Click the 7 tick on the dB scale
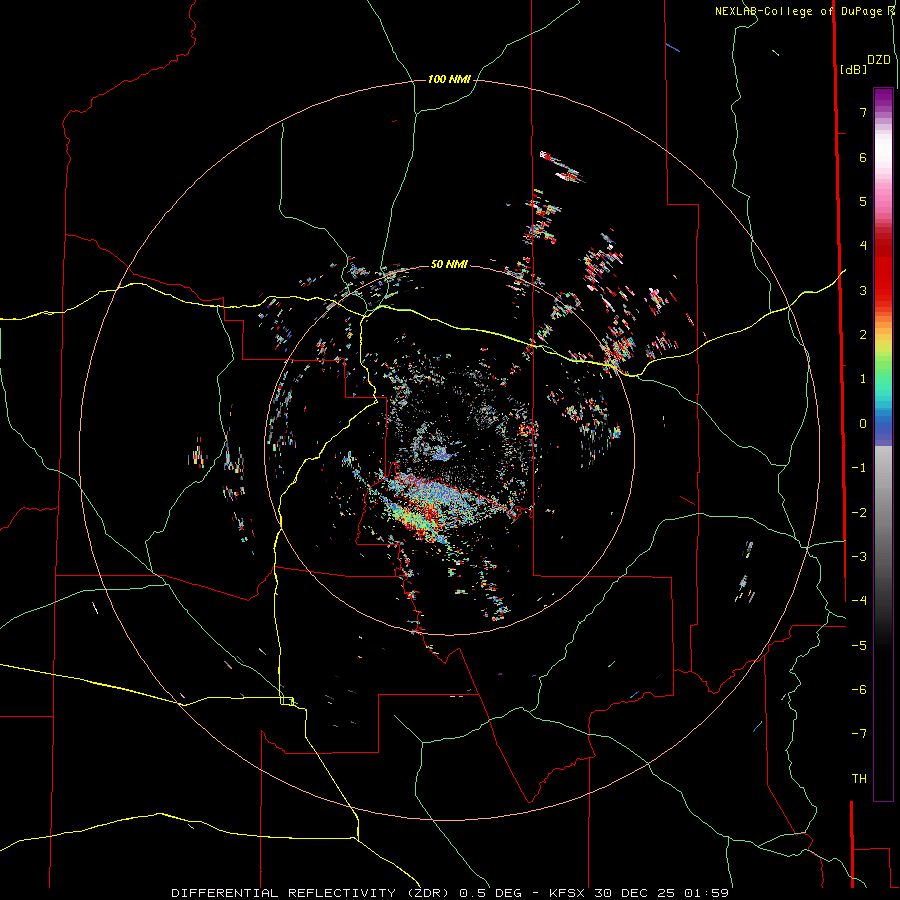900x900 pixels. click(863, 112)
